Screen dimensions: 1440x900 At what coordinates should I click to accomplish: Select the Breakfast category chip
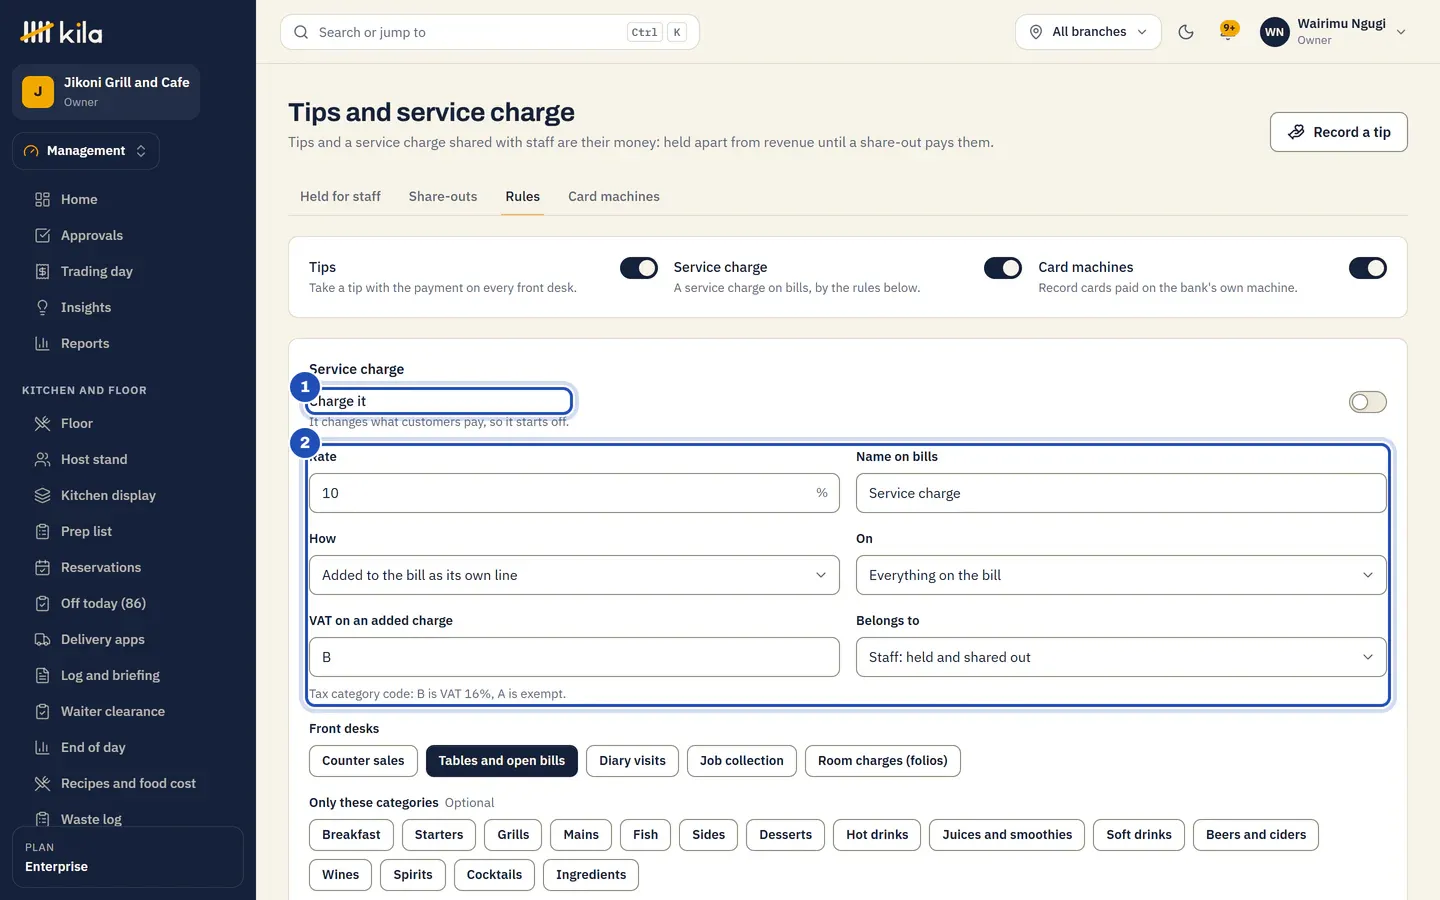click(x=351, y=835)
